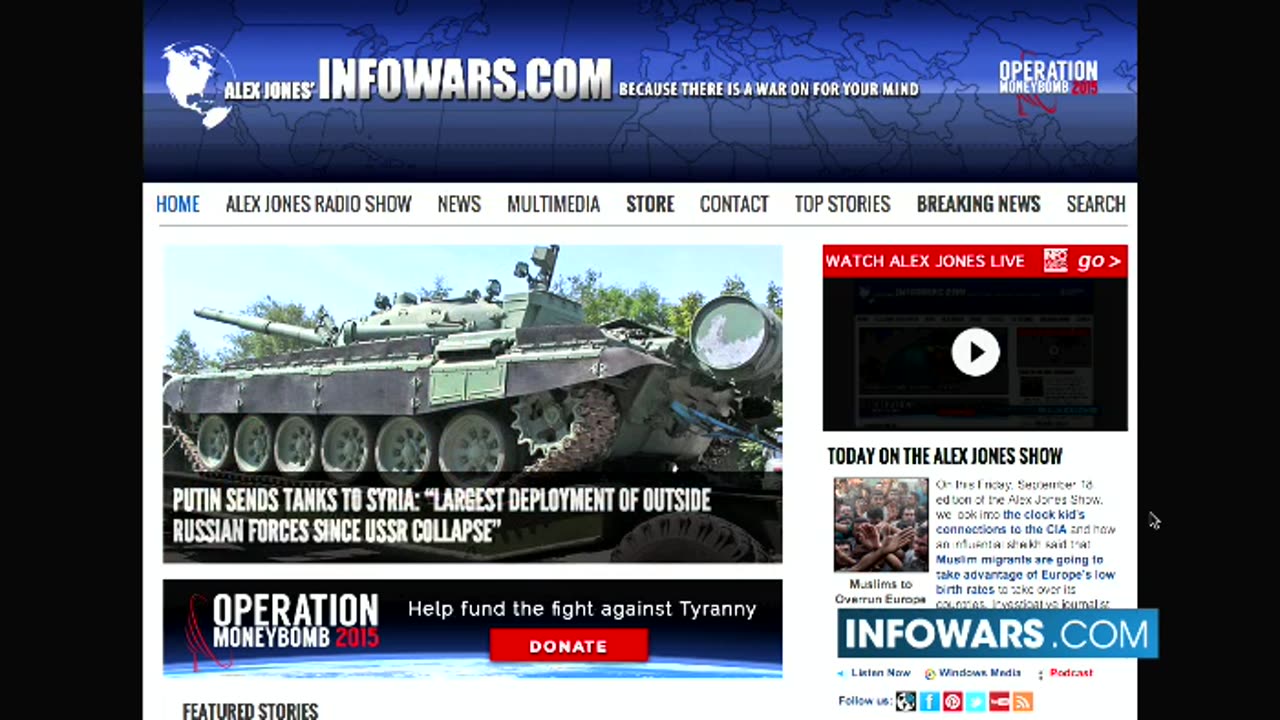Click the Watch Alex Jones Live label
Viewport: 1280px width, 720px height.
point(925,261)
